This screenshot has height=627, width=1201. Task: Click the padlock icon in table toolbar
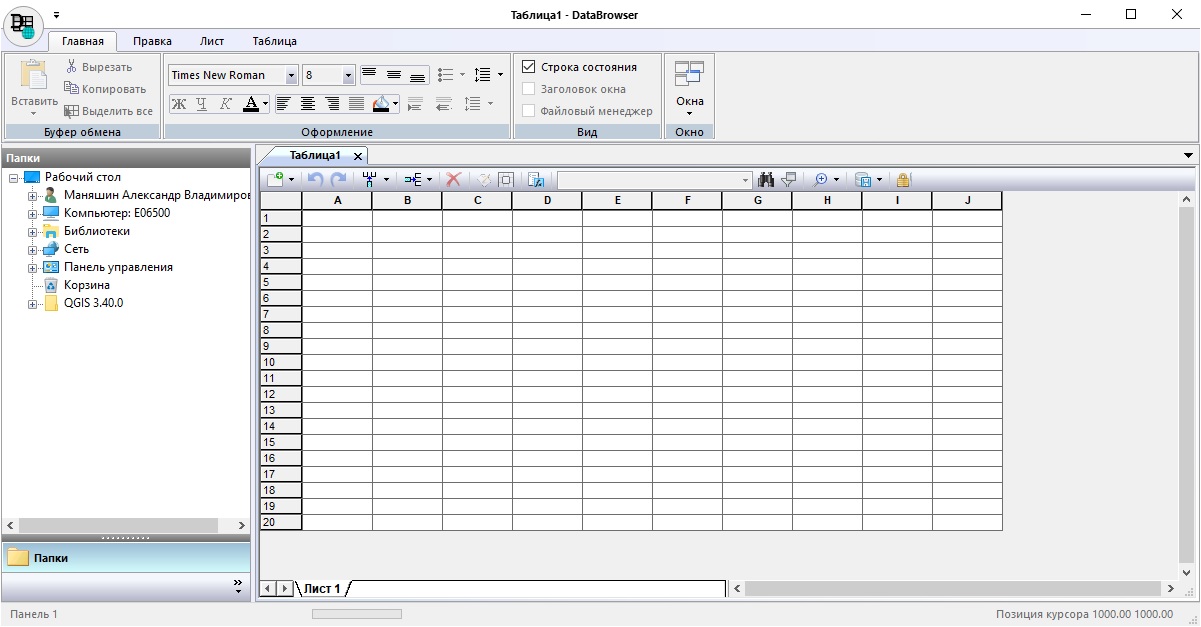(x=903, y=180)
